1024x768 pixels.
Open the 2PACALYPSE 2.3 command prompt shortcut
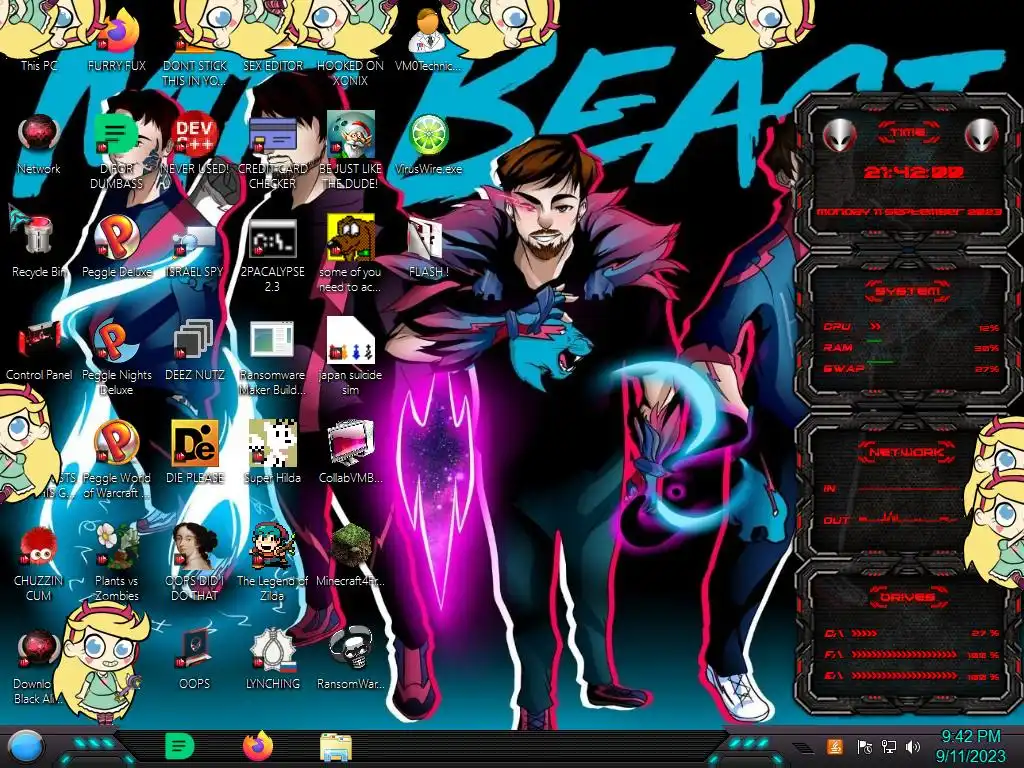coord(272,256)
